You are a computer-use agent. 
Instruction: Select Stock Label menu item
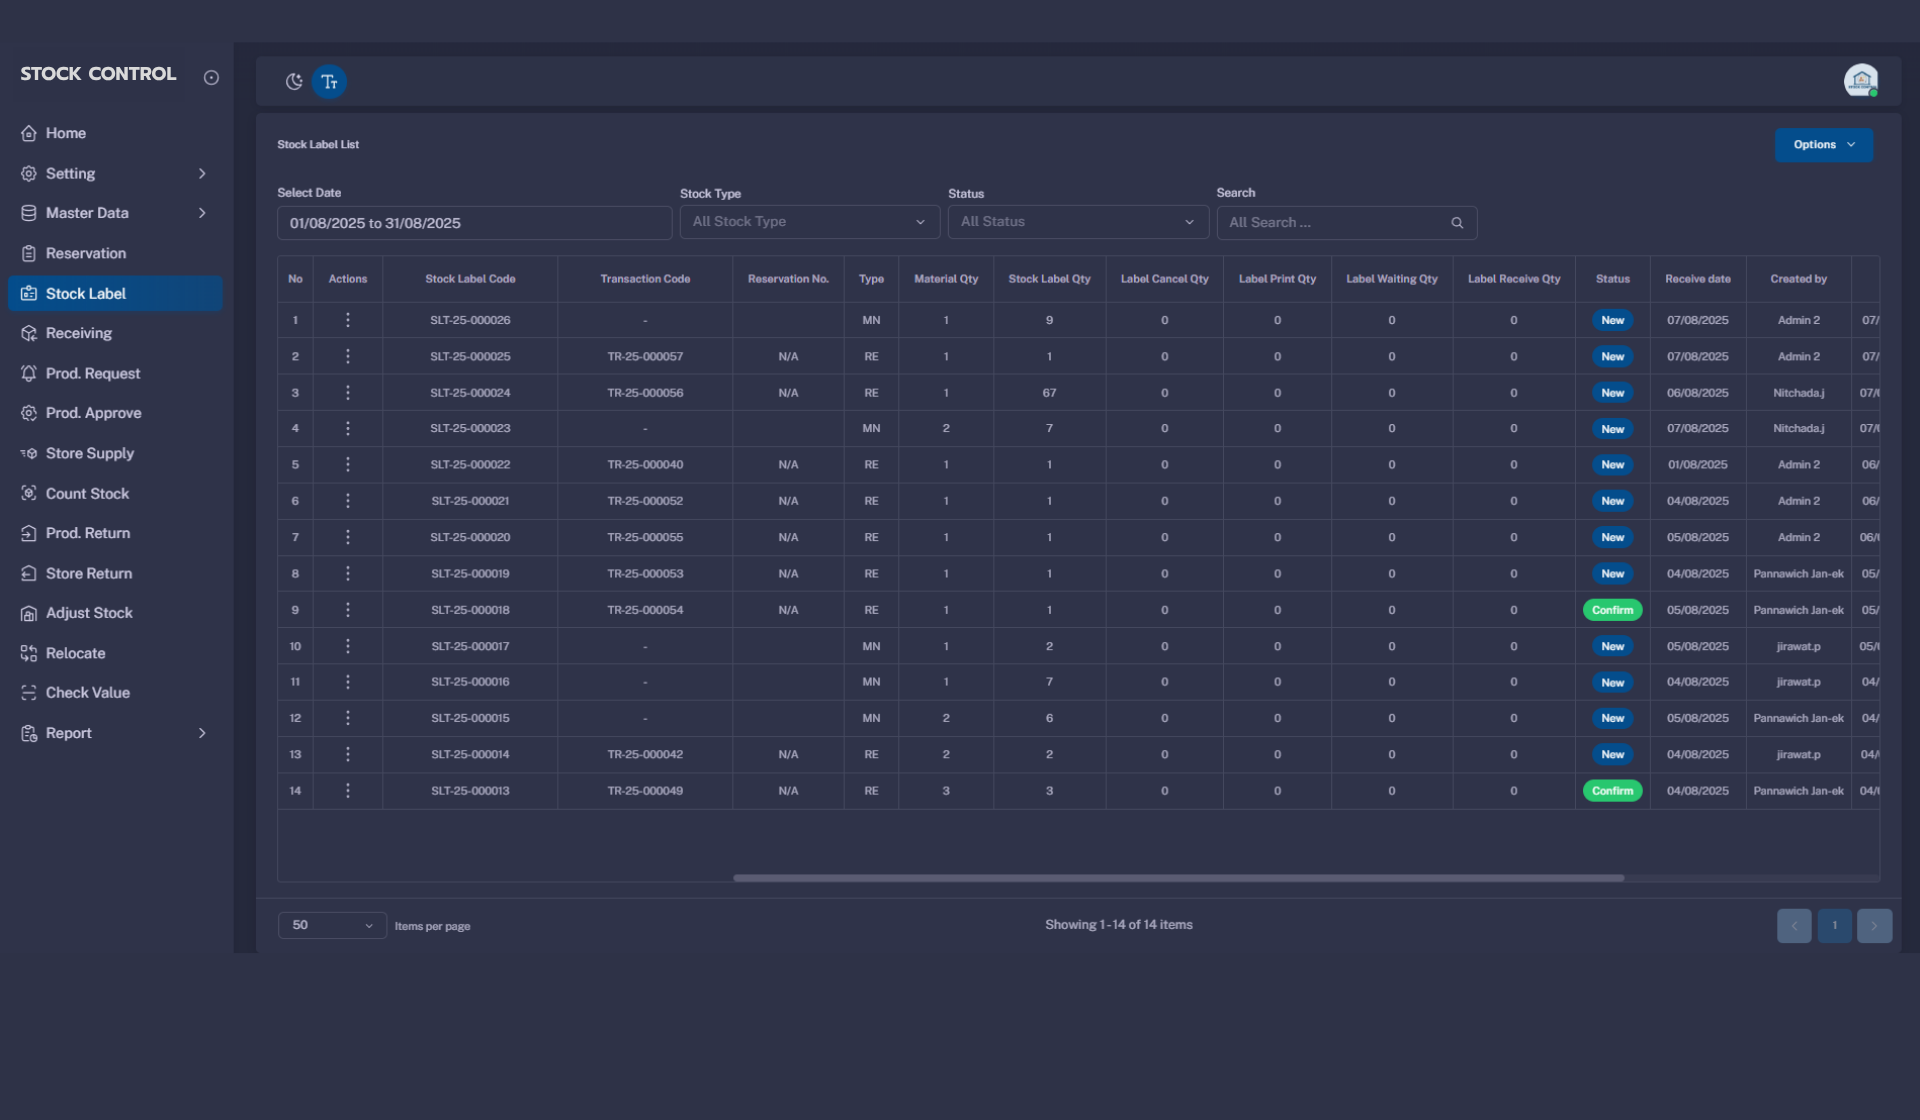[115, 293]
